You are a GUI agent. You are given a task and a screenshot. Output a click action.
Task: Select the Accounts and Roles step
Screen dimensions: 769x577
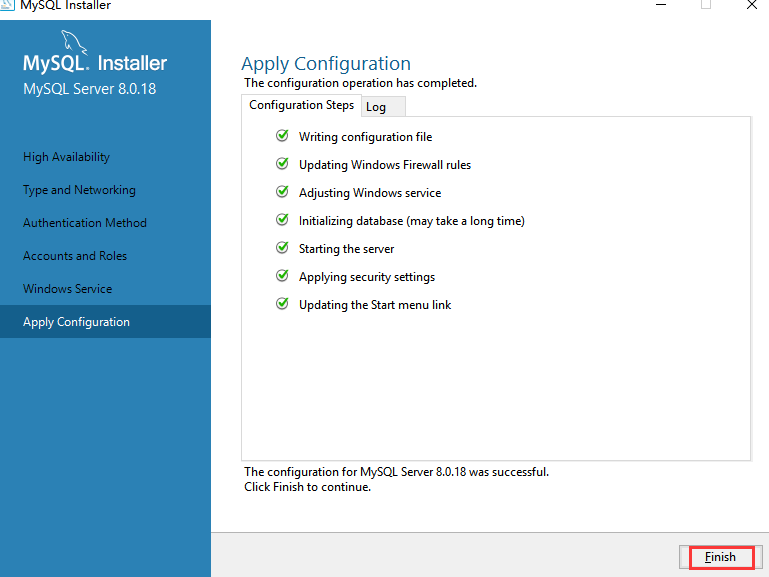pyautogui.click(x=75, y=256)
